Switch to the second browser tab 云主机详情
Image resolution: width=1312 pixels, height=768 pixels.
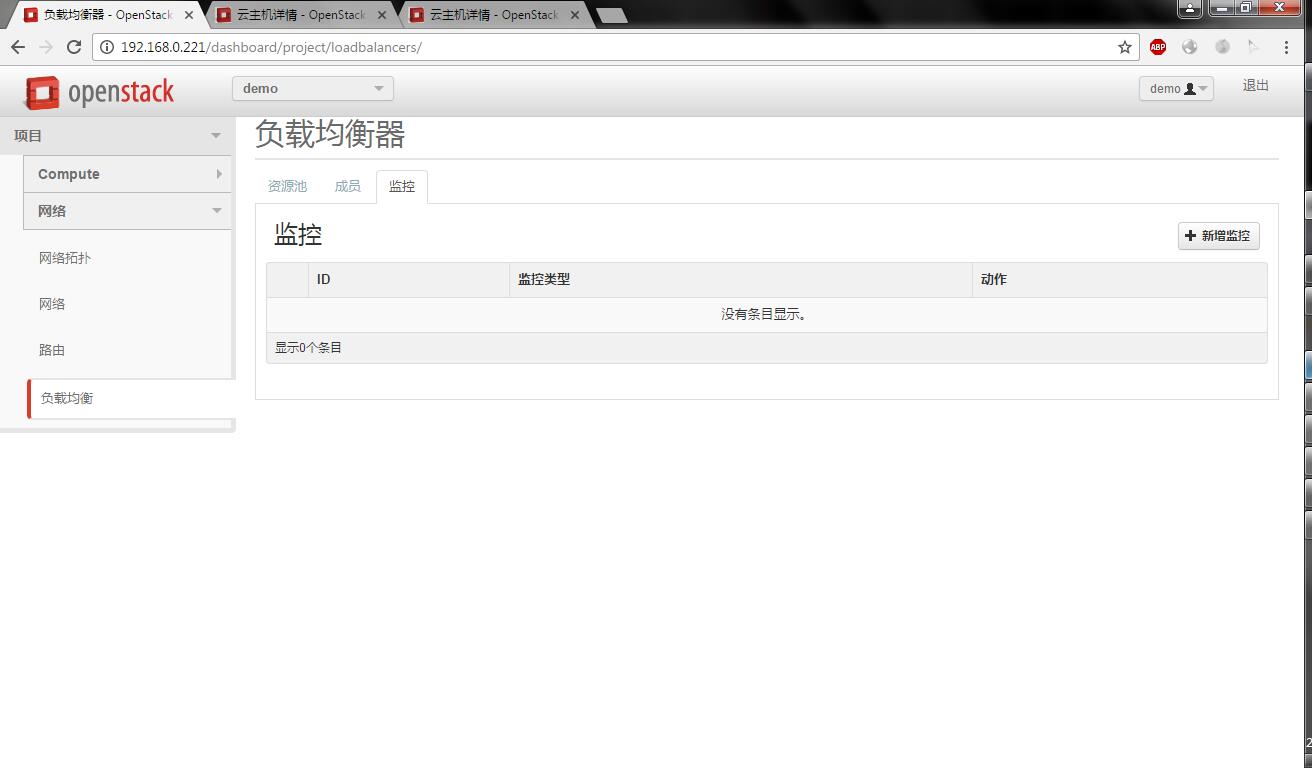300,16
